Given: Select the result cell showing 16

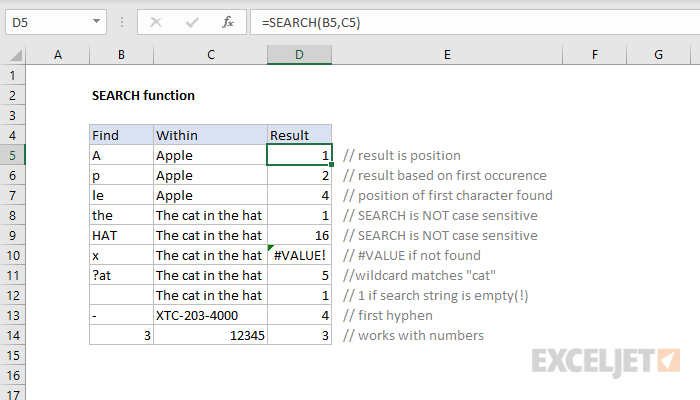Looking at the screenshot, I should 299,235.
